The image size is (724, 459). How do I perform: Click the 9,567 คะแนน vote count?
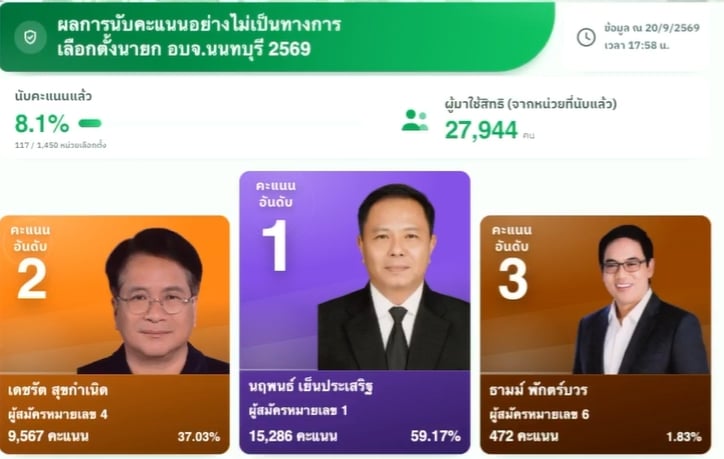click(x=48, y=436)
